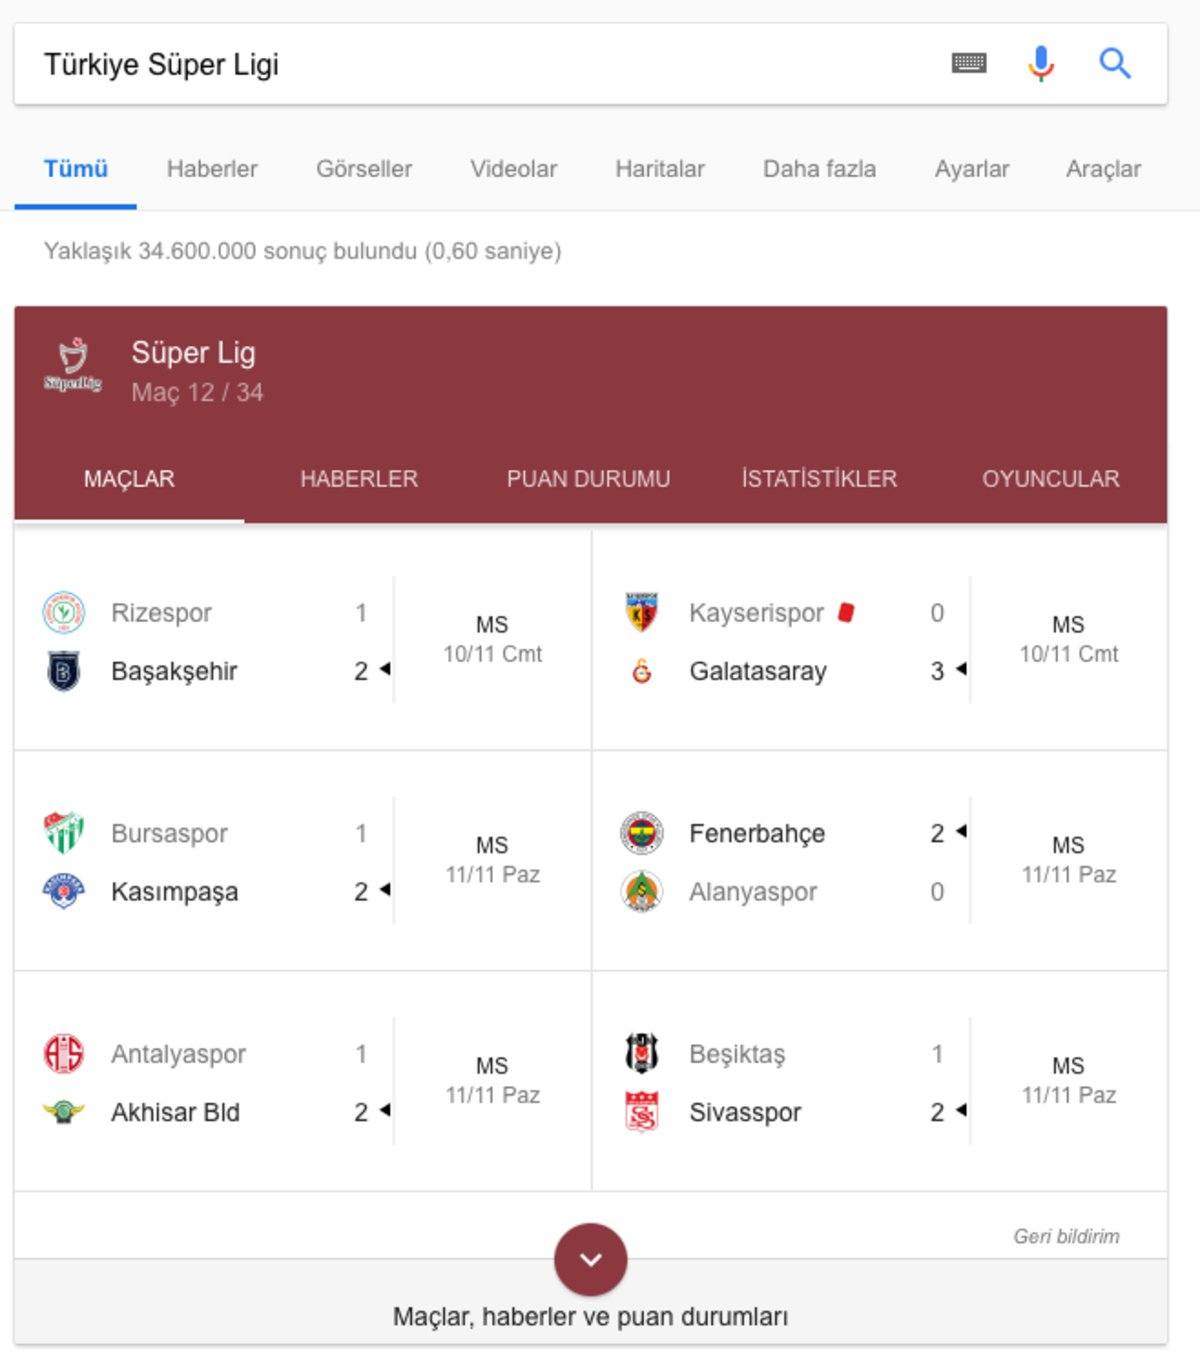Screen dimensions: 1200x1360
Task: Click the Türkiye Süper Ligi search field
Action: [480, 64]
